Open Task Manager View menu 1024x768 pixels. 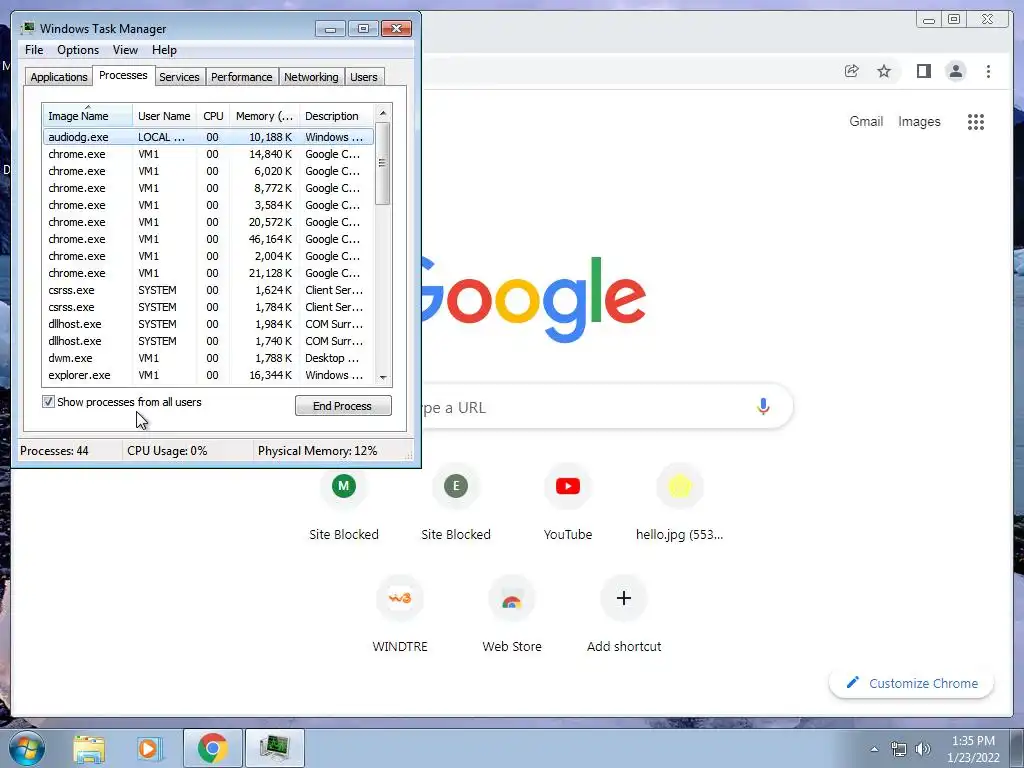125,50
